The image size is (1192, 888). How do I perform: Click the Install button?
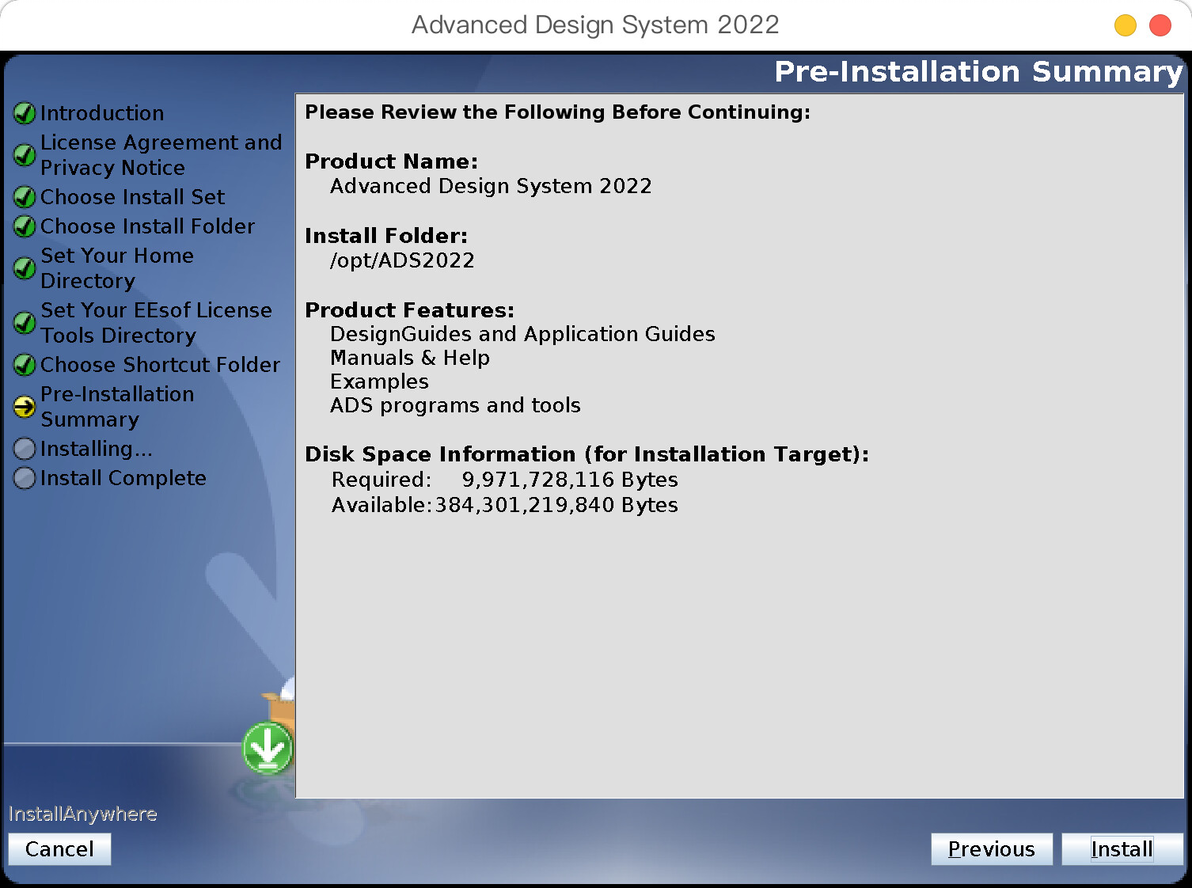tap(1121, 848)
